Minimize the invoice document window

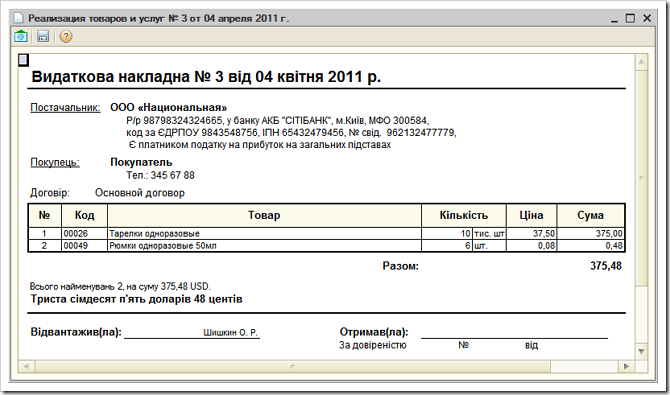click(x=614, y=19)
